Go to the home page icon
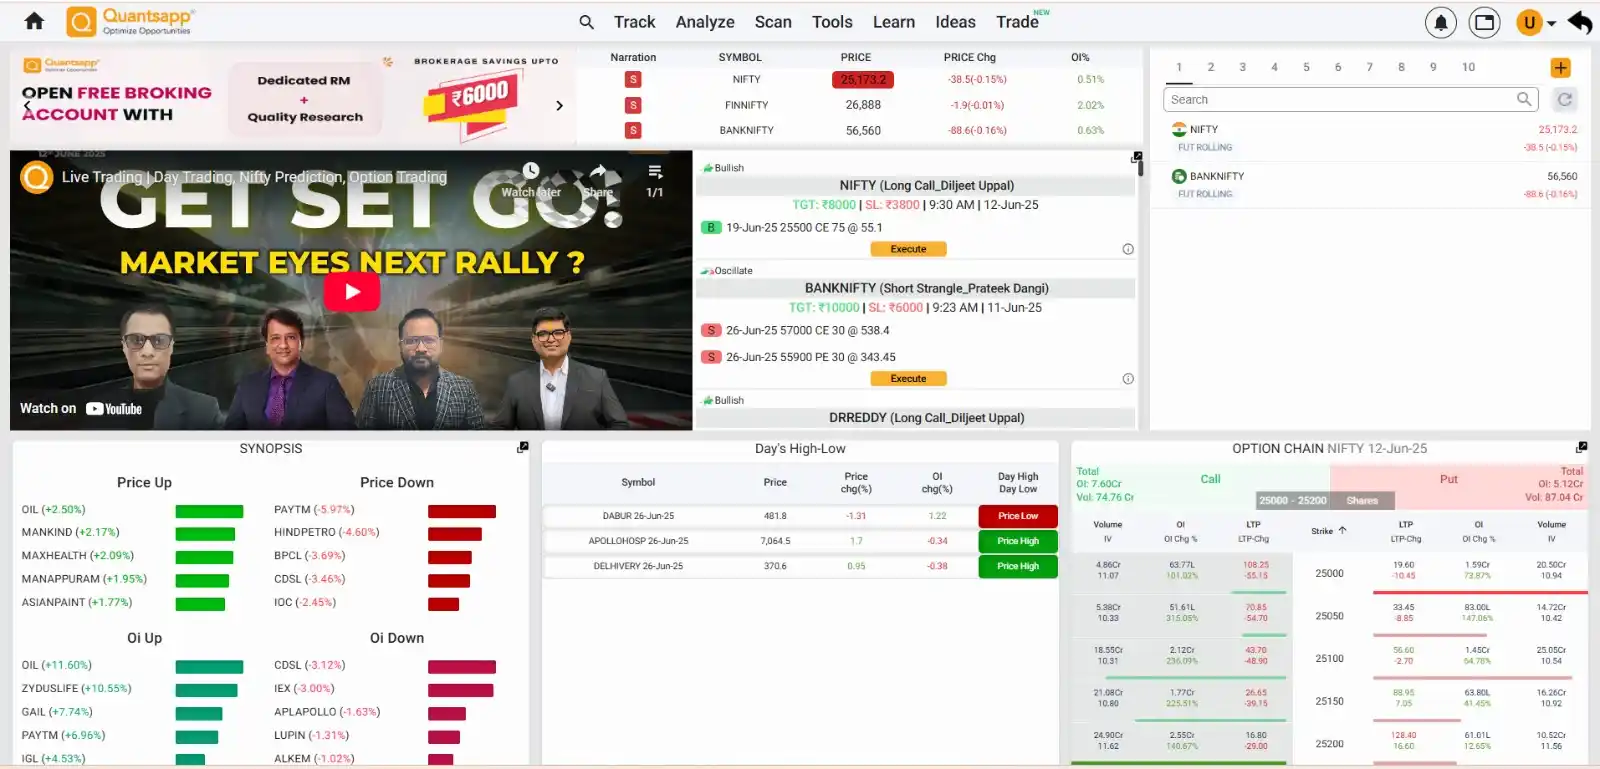 click(34, 21)
